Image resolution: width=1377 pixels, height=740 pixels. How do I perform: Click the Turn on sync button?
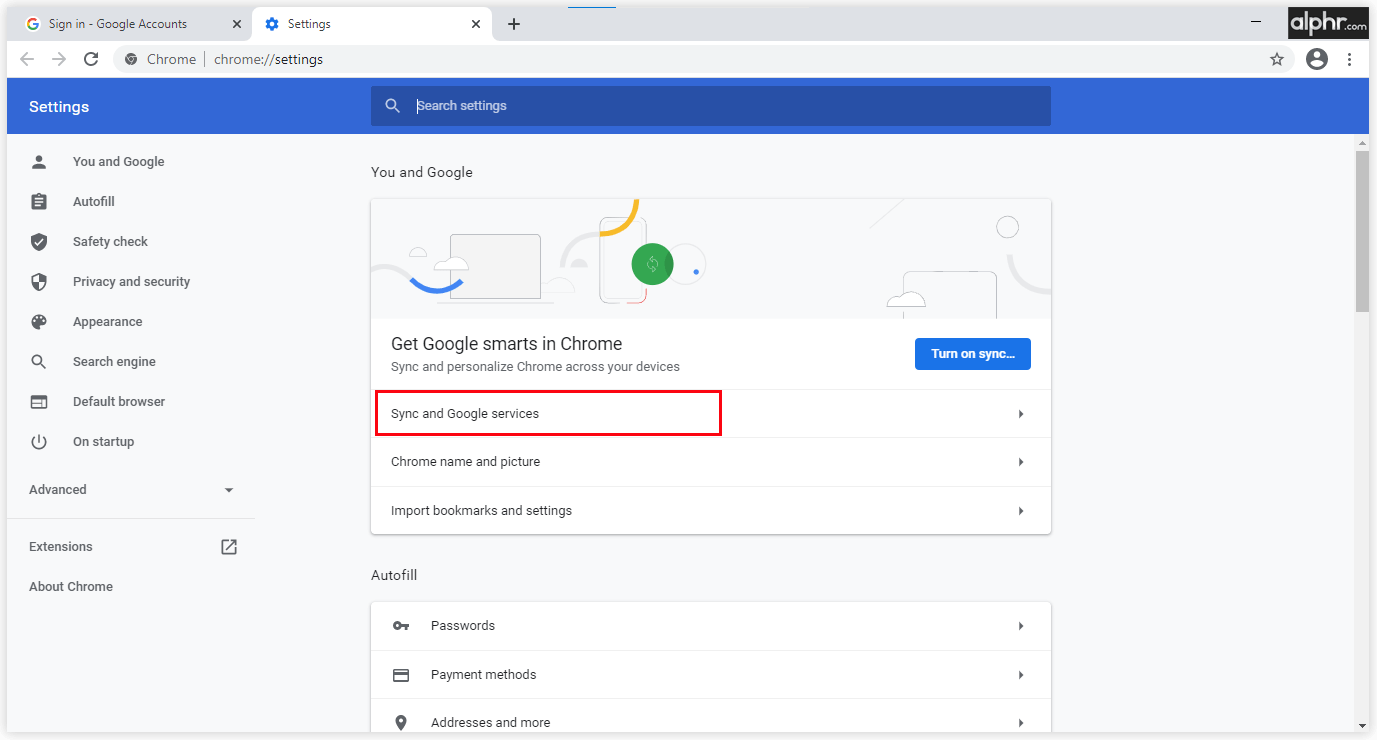point(972,353)
